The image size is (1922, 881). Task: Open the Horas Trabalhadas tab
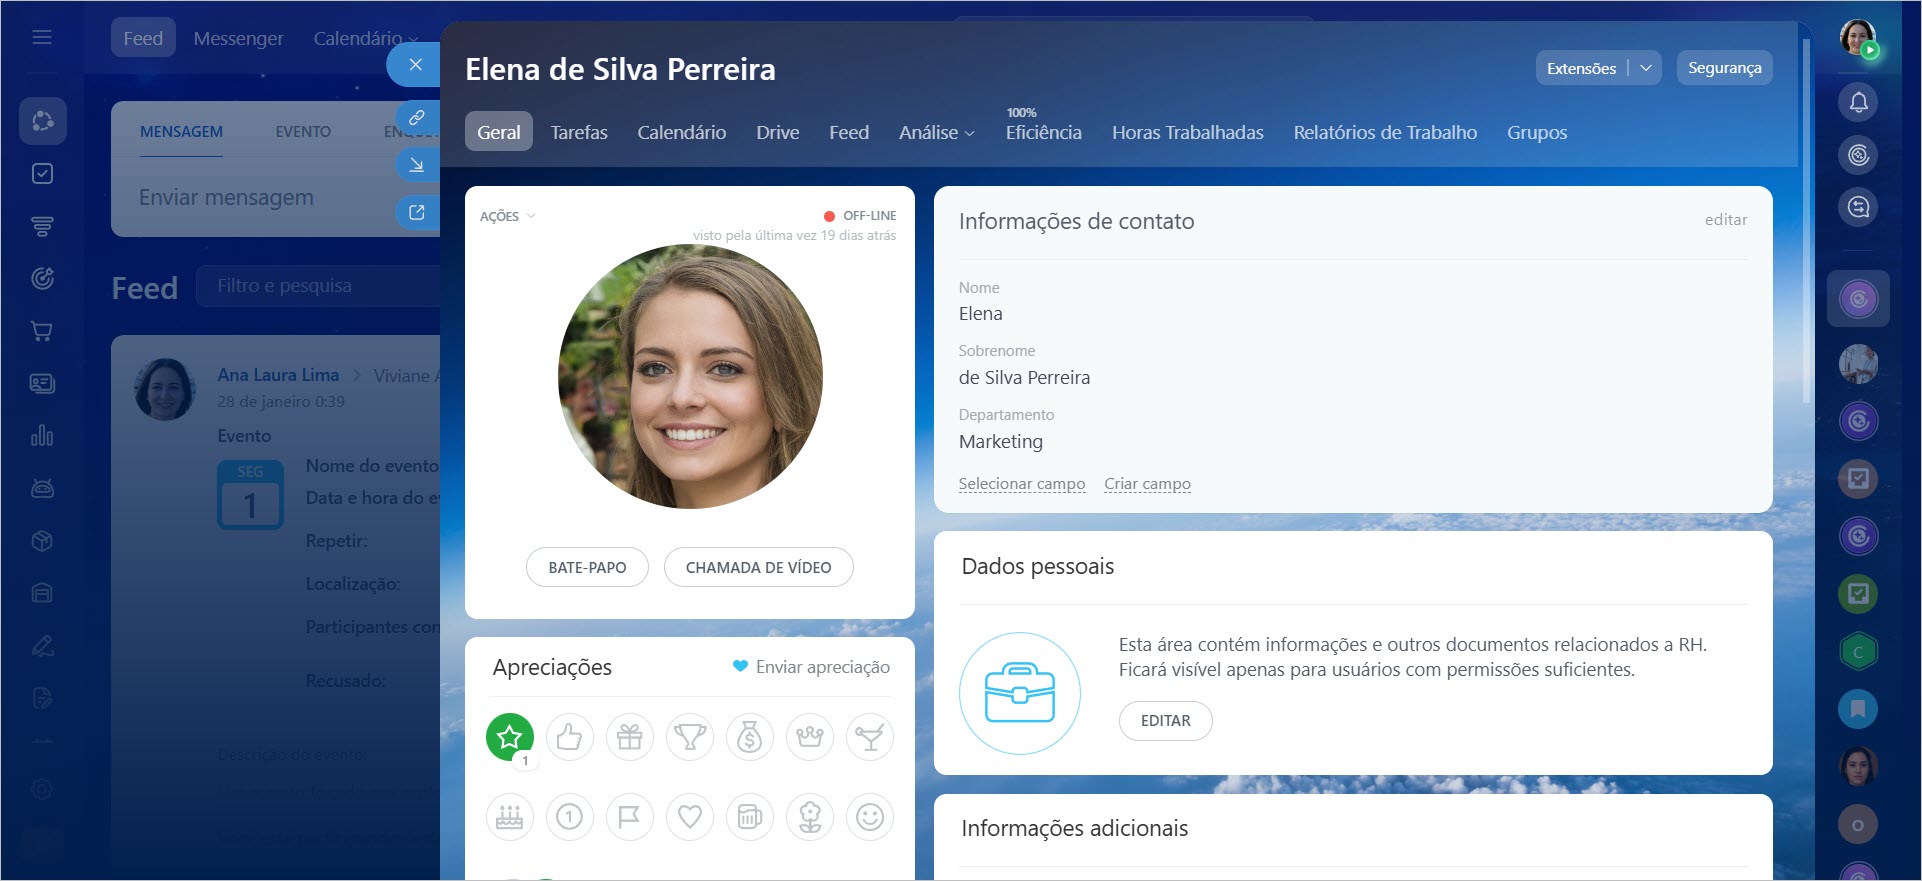coord(1187,132)
